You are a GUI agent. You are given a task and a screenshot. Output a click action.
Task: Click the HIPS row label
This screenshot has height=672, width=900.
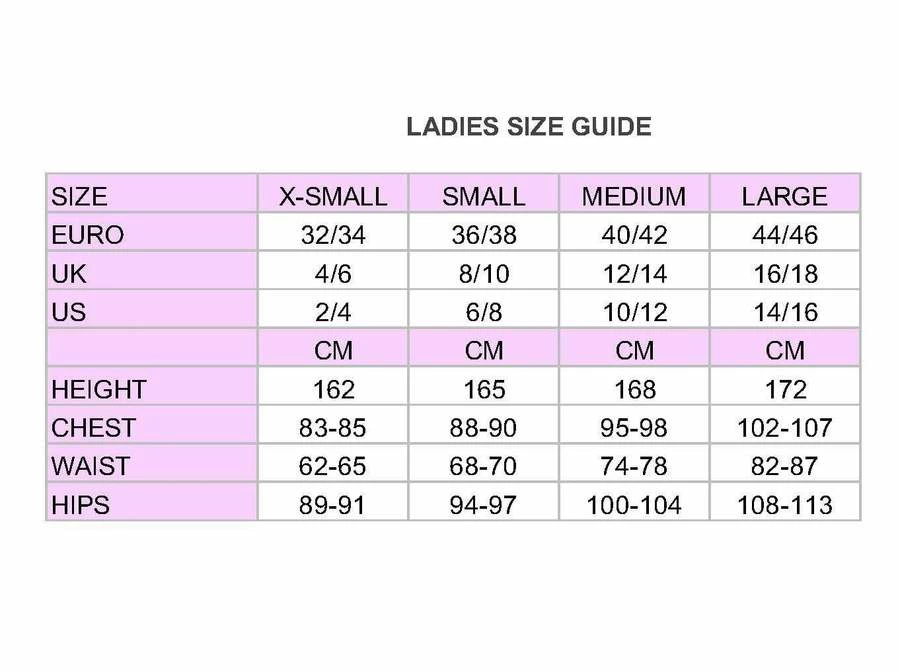click(x=81, y=505)
